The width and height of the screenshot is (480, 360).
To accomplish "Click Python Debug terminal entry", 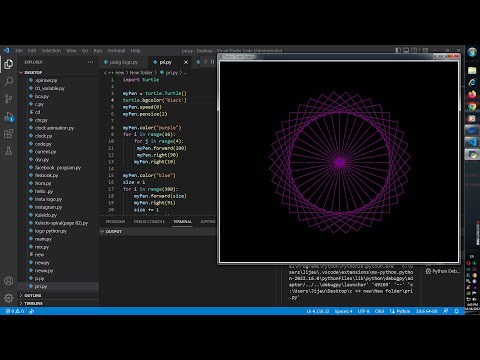I will click(443, 271).
